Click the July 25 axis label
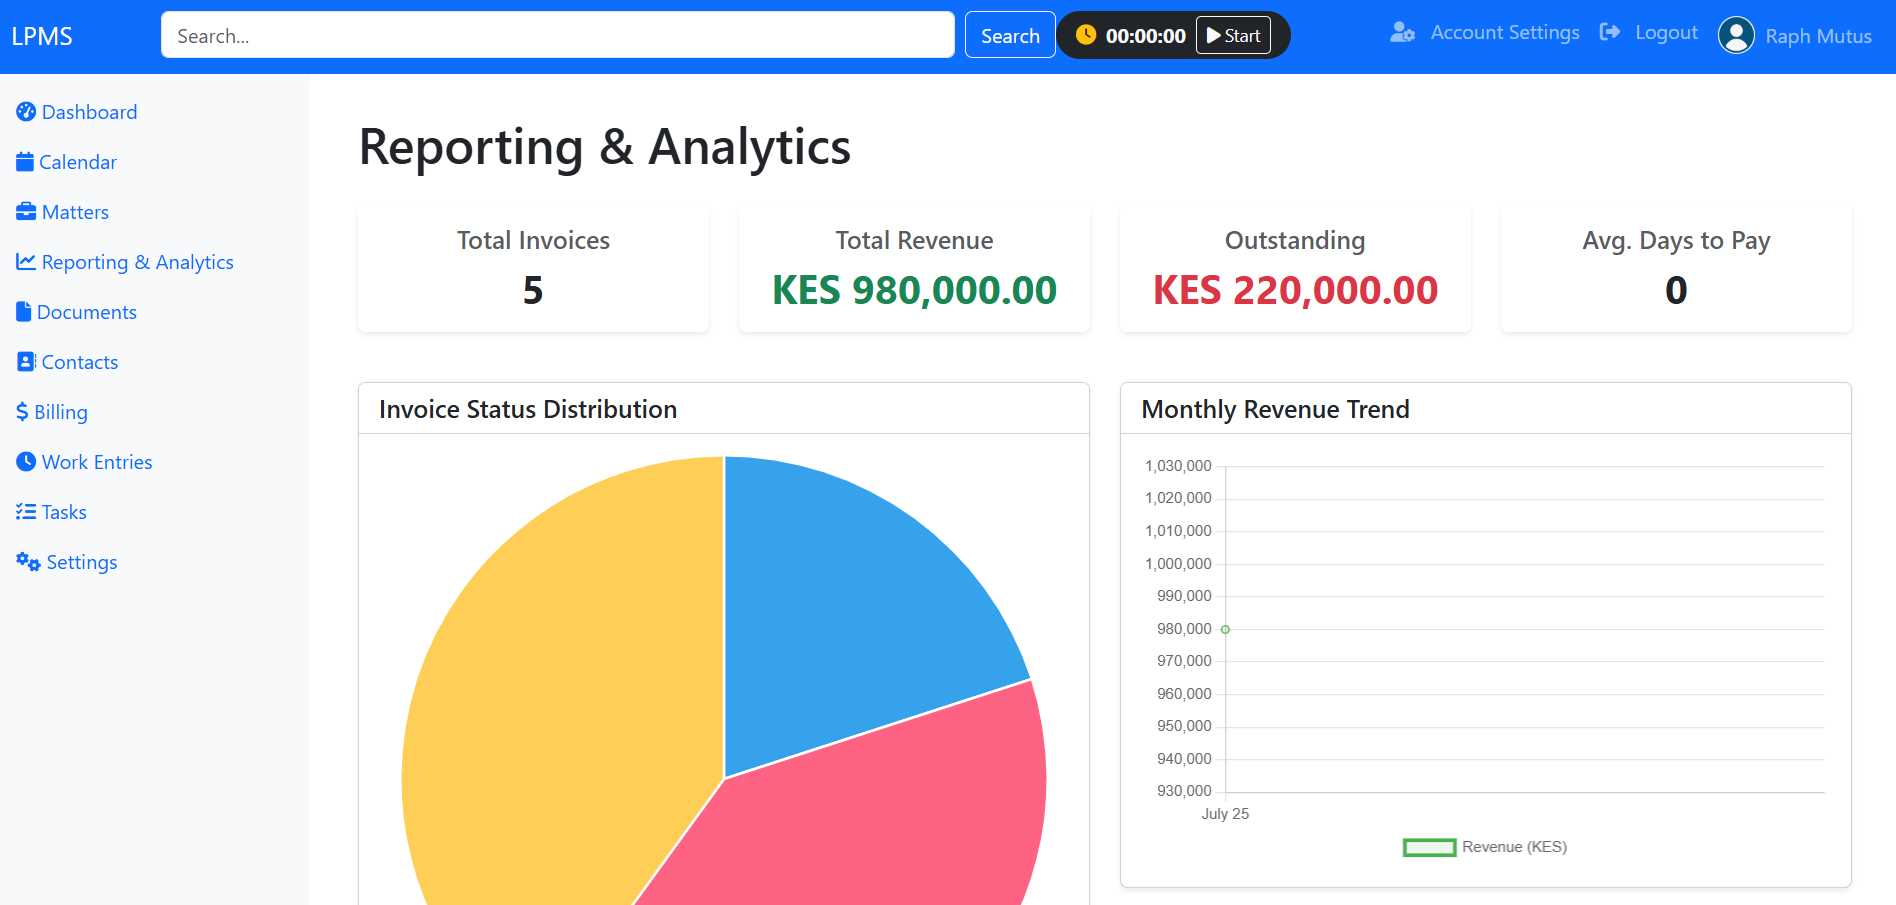Image resolution: width=1896 pixels, height=905 pixels. pos(1225,814)
